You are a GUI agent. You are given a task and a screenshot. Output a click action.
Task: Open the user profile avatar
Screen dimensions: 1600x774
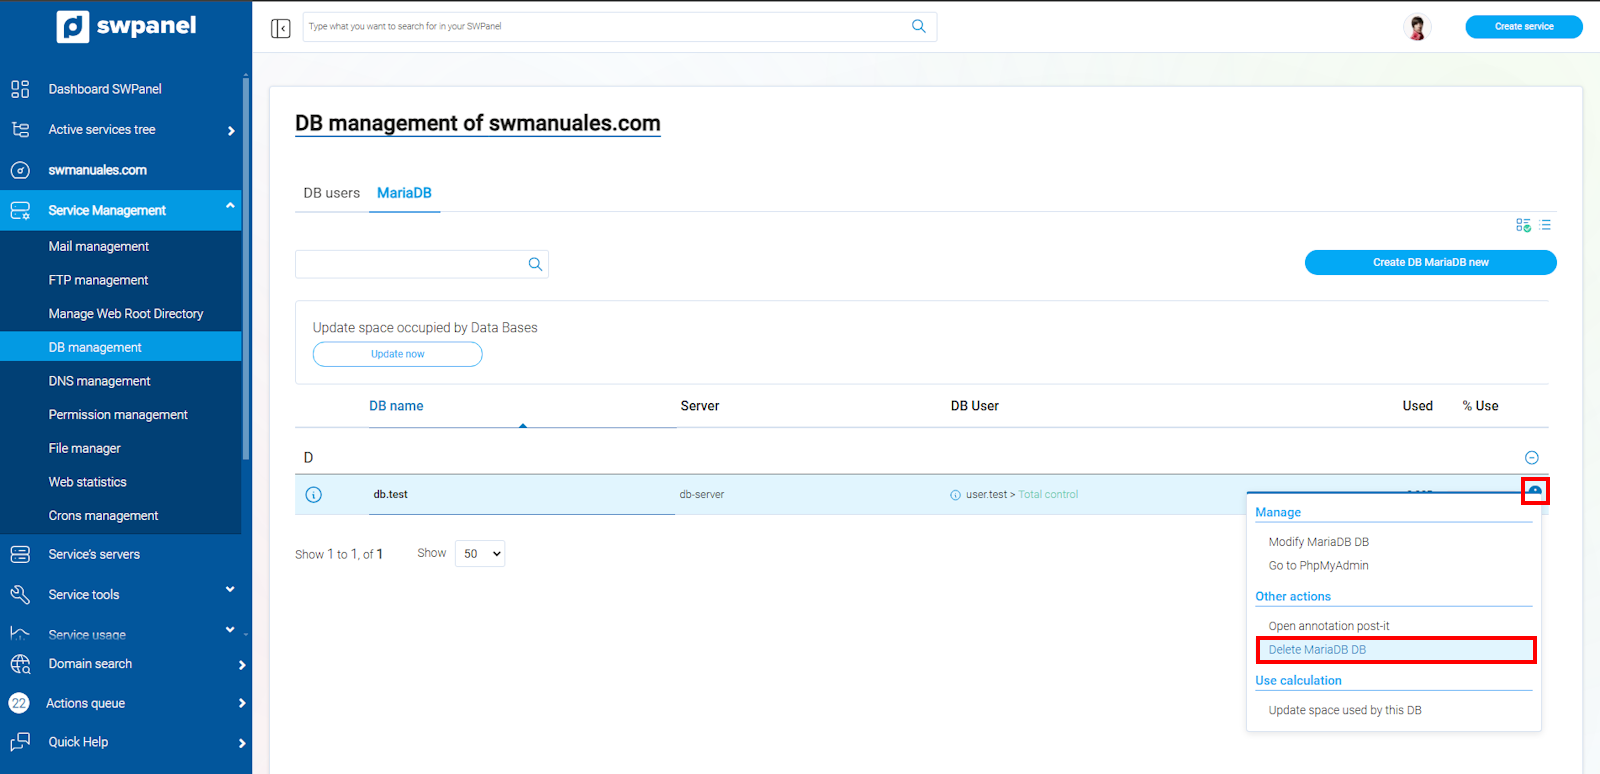click(1416, 27)
